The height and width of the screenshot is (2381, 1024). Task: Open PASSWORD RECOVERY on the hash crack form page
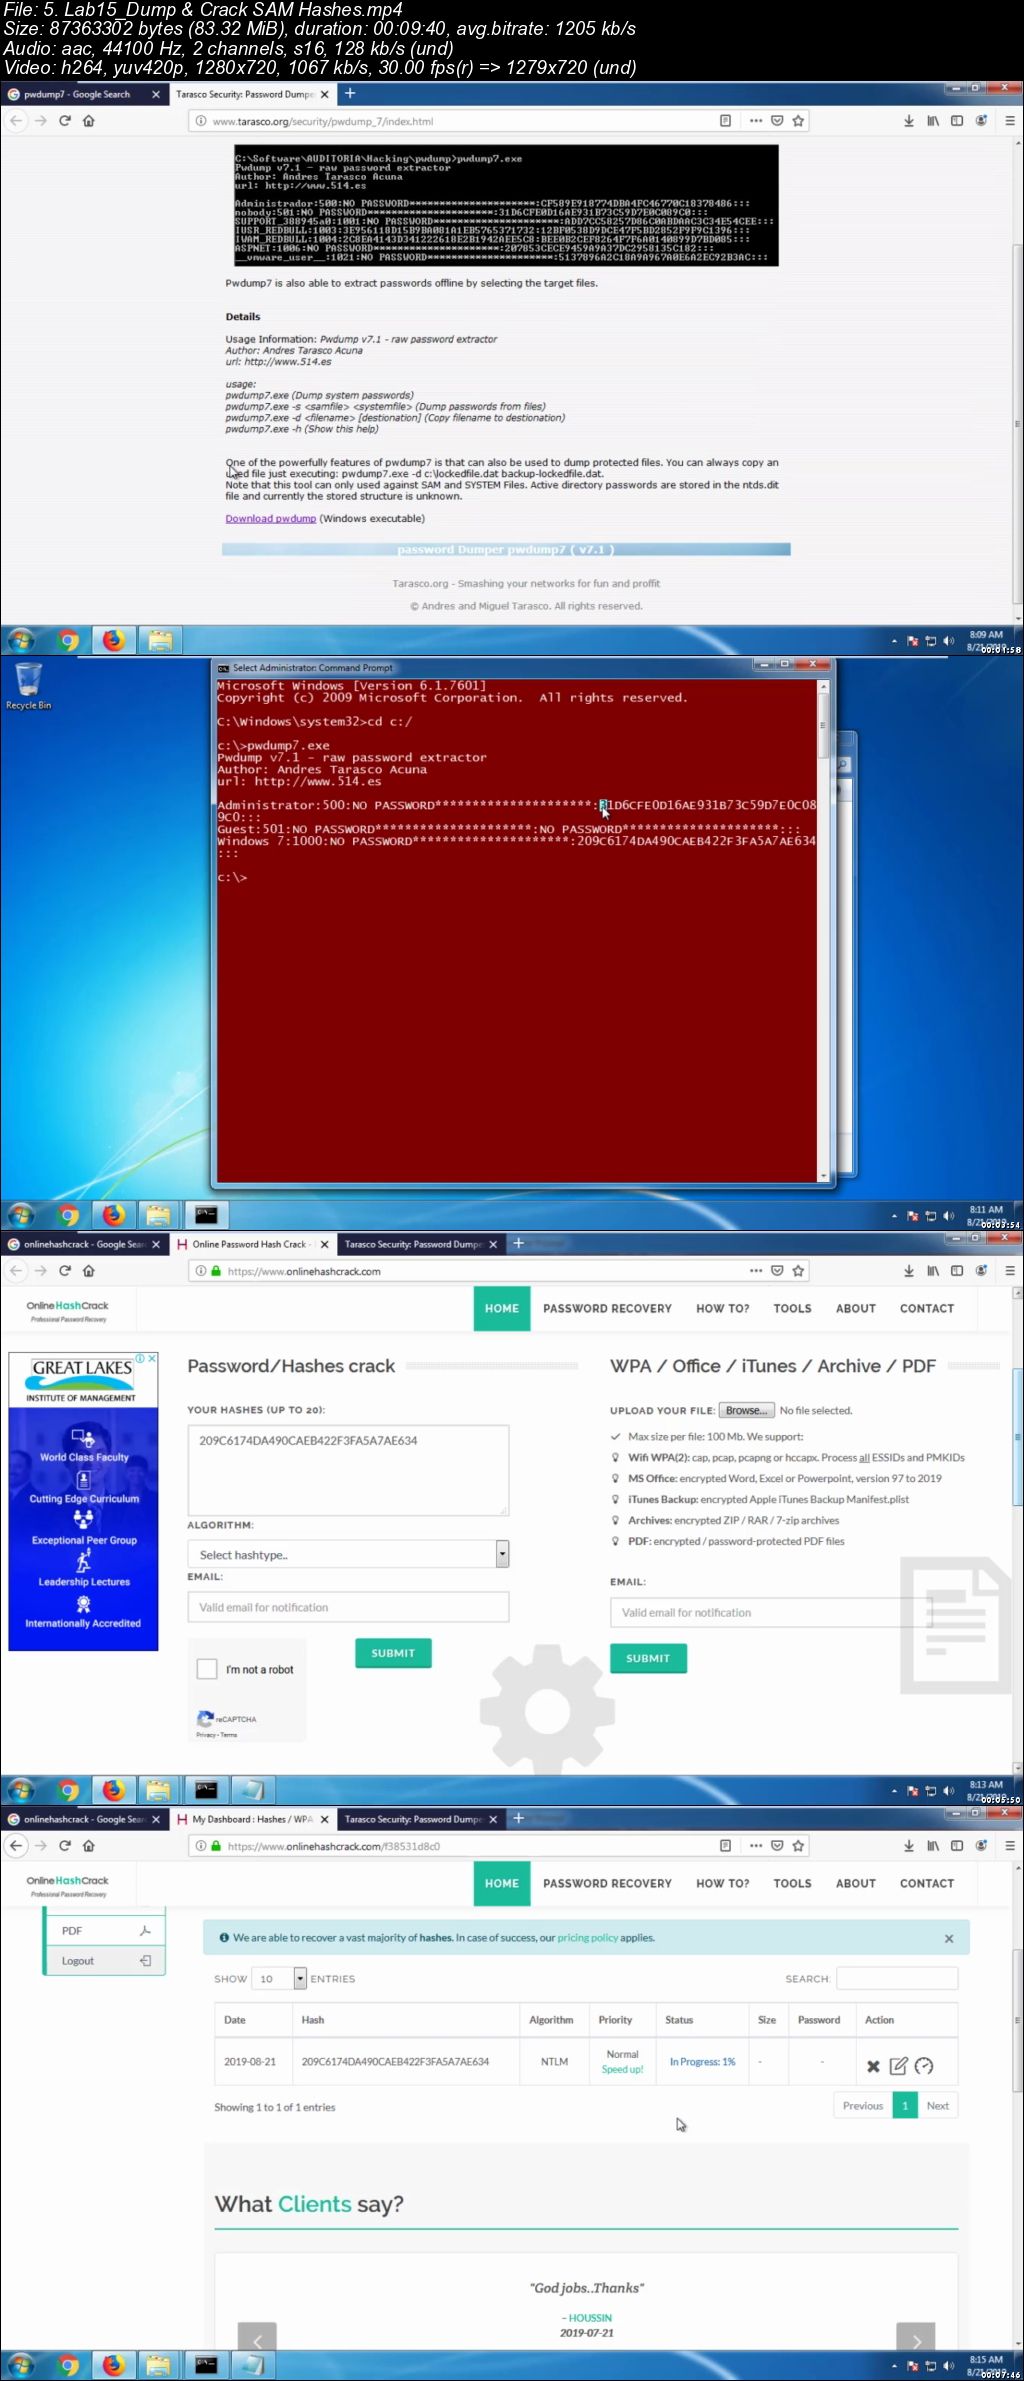click(x=607, y=1308)
